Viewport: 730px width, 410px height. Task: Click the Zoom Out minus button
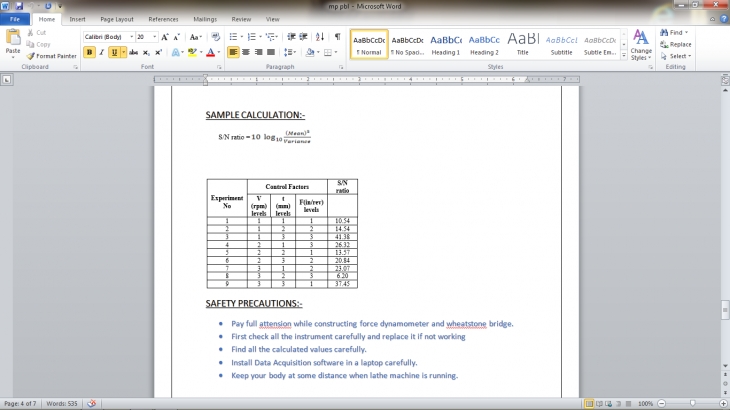(662, 403)
